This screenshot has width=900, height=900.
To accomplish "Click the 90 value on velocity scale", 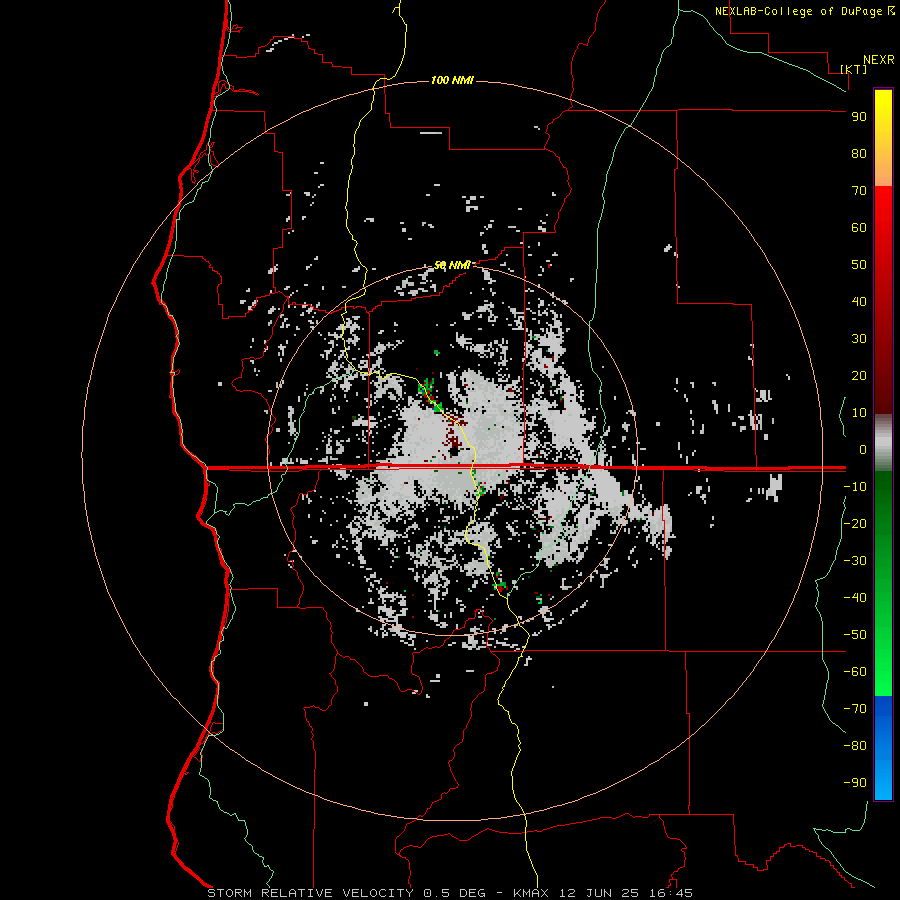I will point(859,117).
